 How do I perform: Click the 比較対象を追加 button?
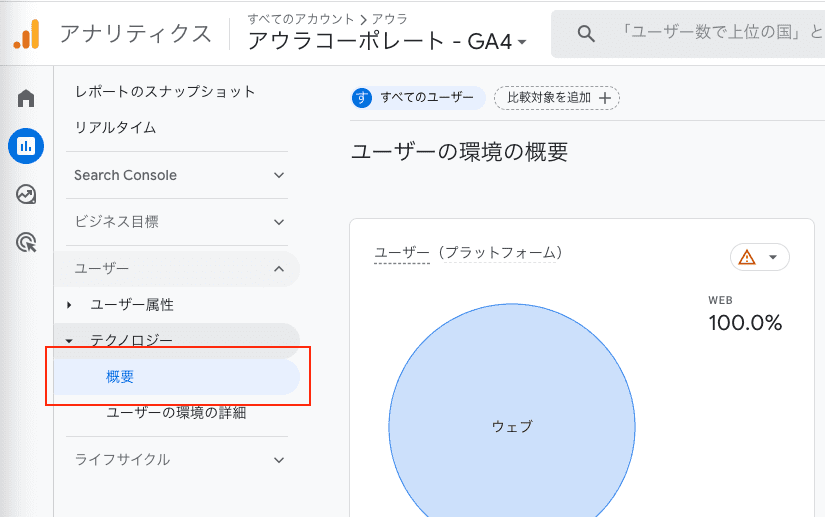tap(557, 97)
